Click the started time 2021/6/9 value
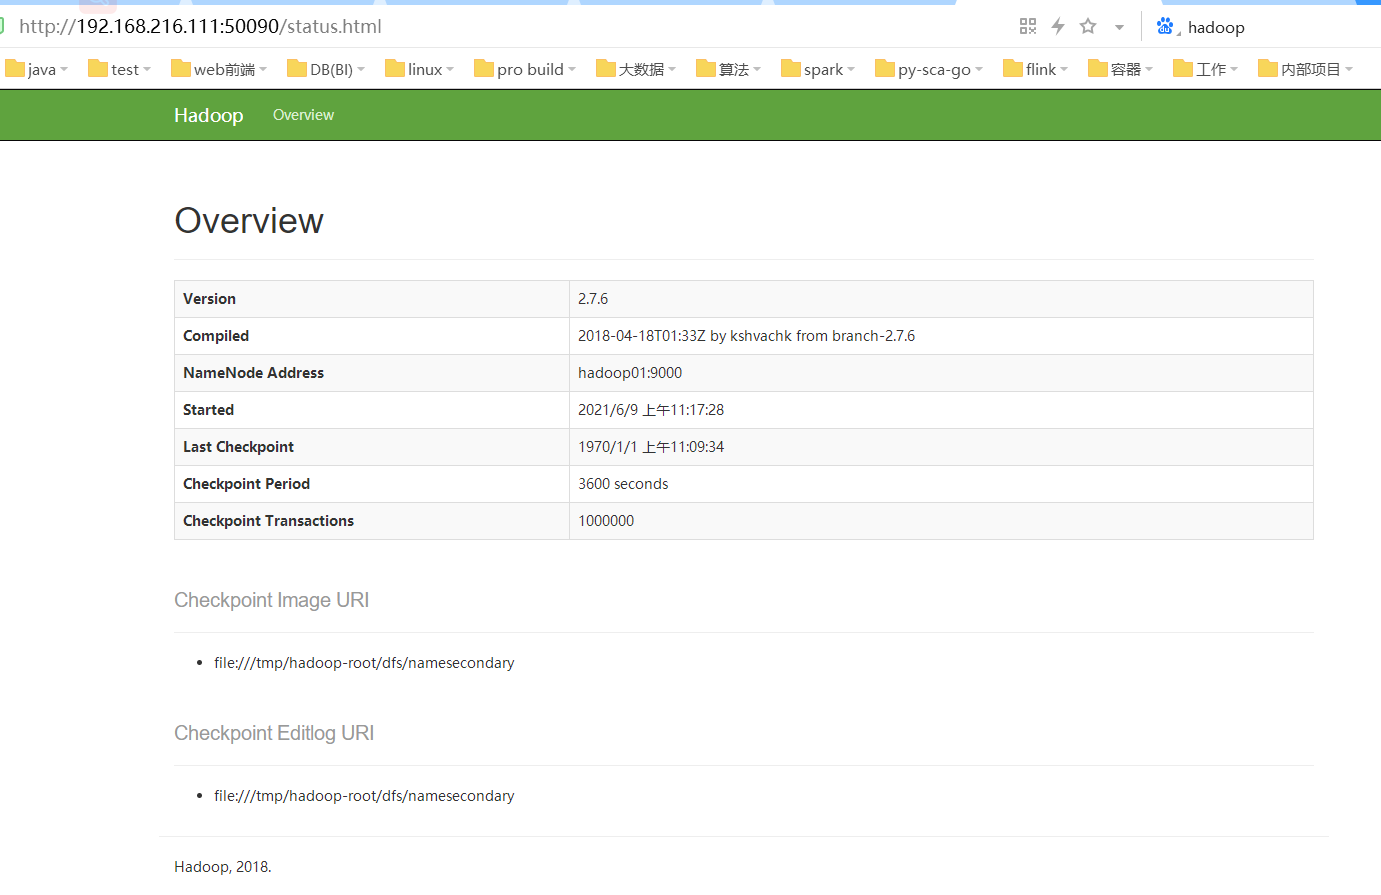Viewport: 1381px width, 895px height. (651, 410)
